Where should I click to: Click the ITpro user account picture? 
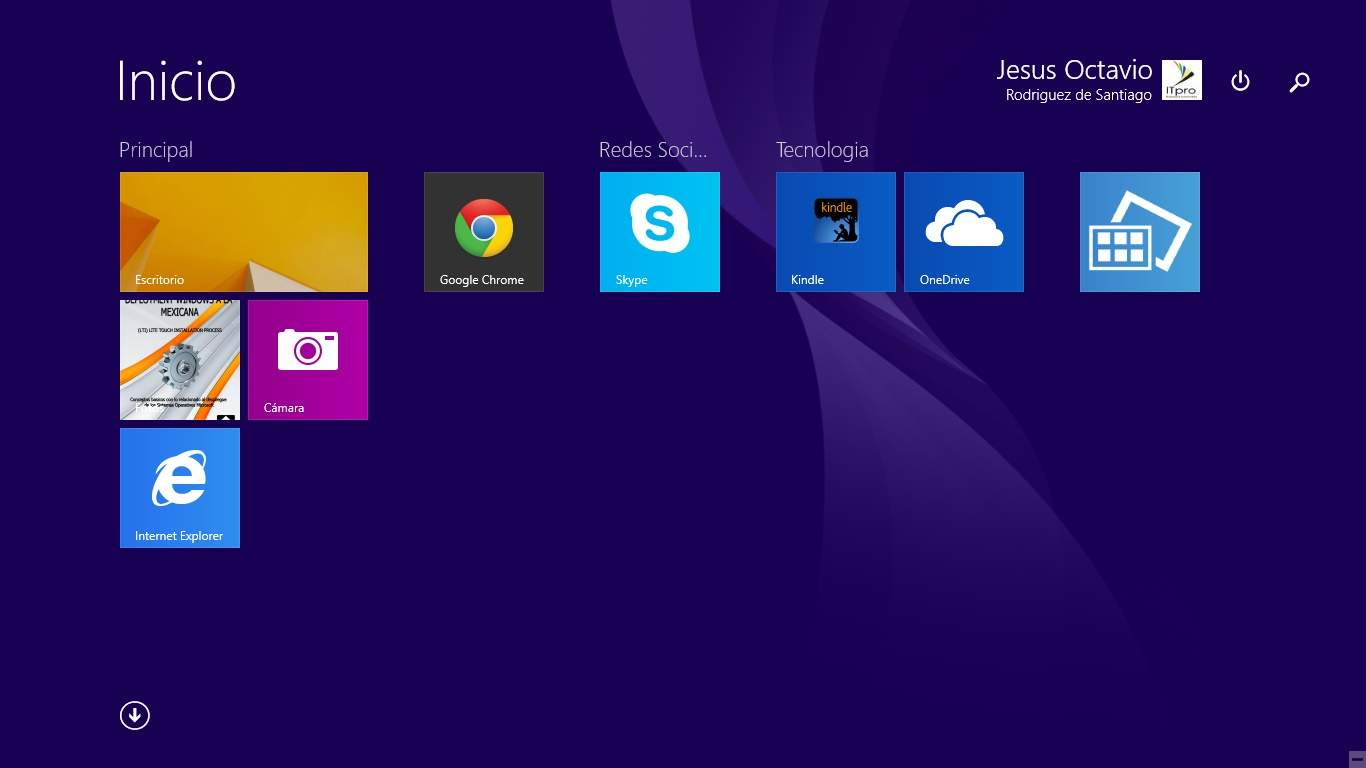coord(1182,80)
